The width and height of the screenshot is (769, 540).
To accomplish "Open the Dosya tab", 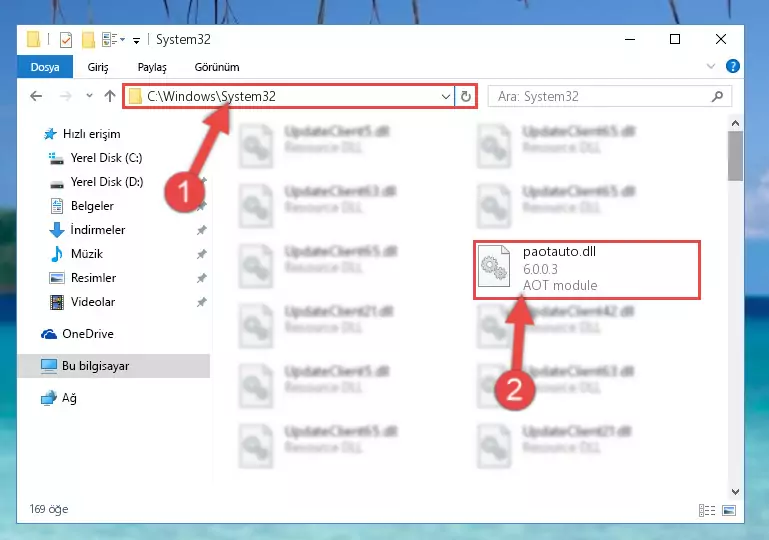I will coord(45,67).
